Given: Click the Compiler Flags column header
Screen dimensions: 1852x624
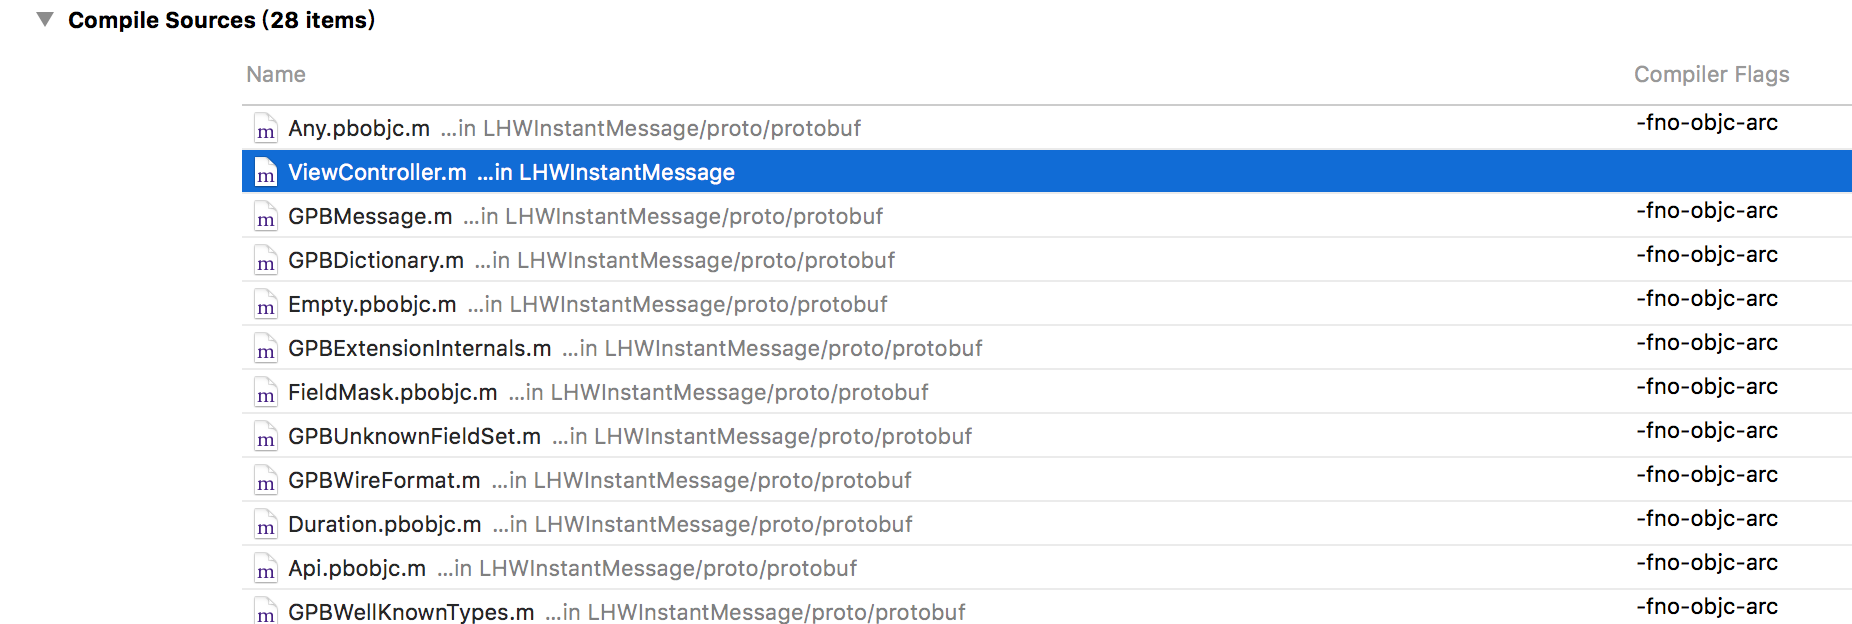Looking at the screenshot, I should 1712,74.
